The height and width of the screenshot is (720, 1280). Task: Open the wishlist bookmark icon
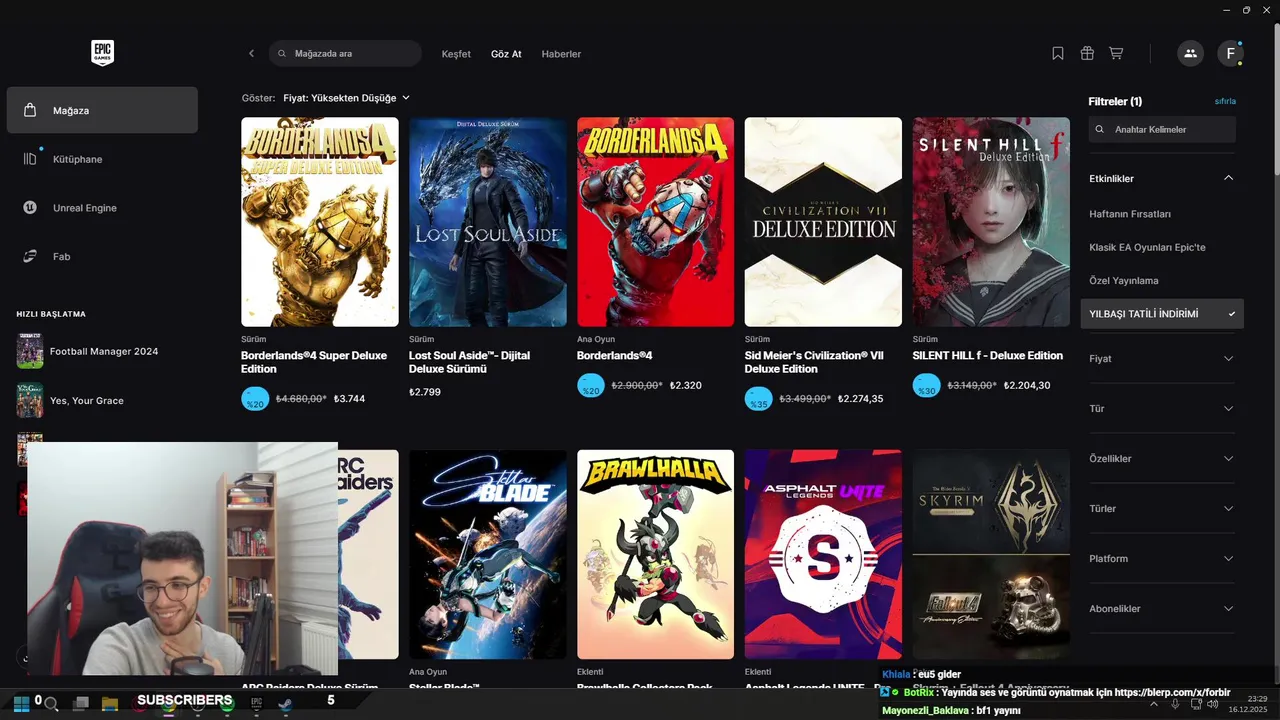point(1058,53)
